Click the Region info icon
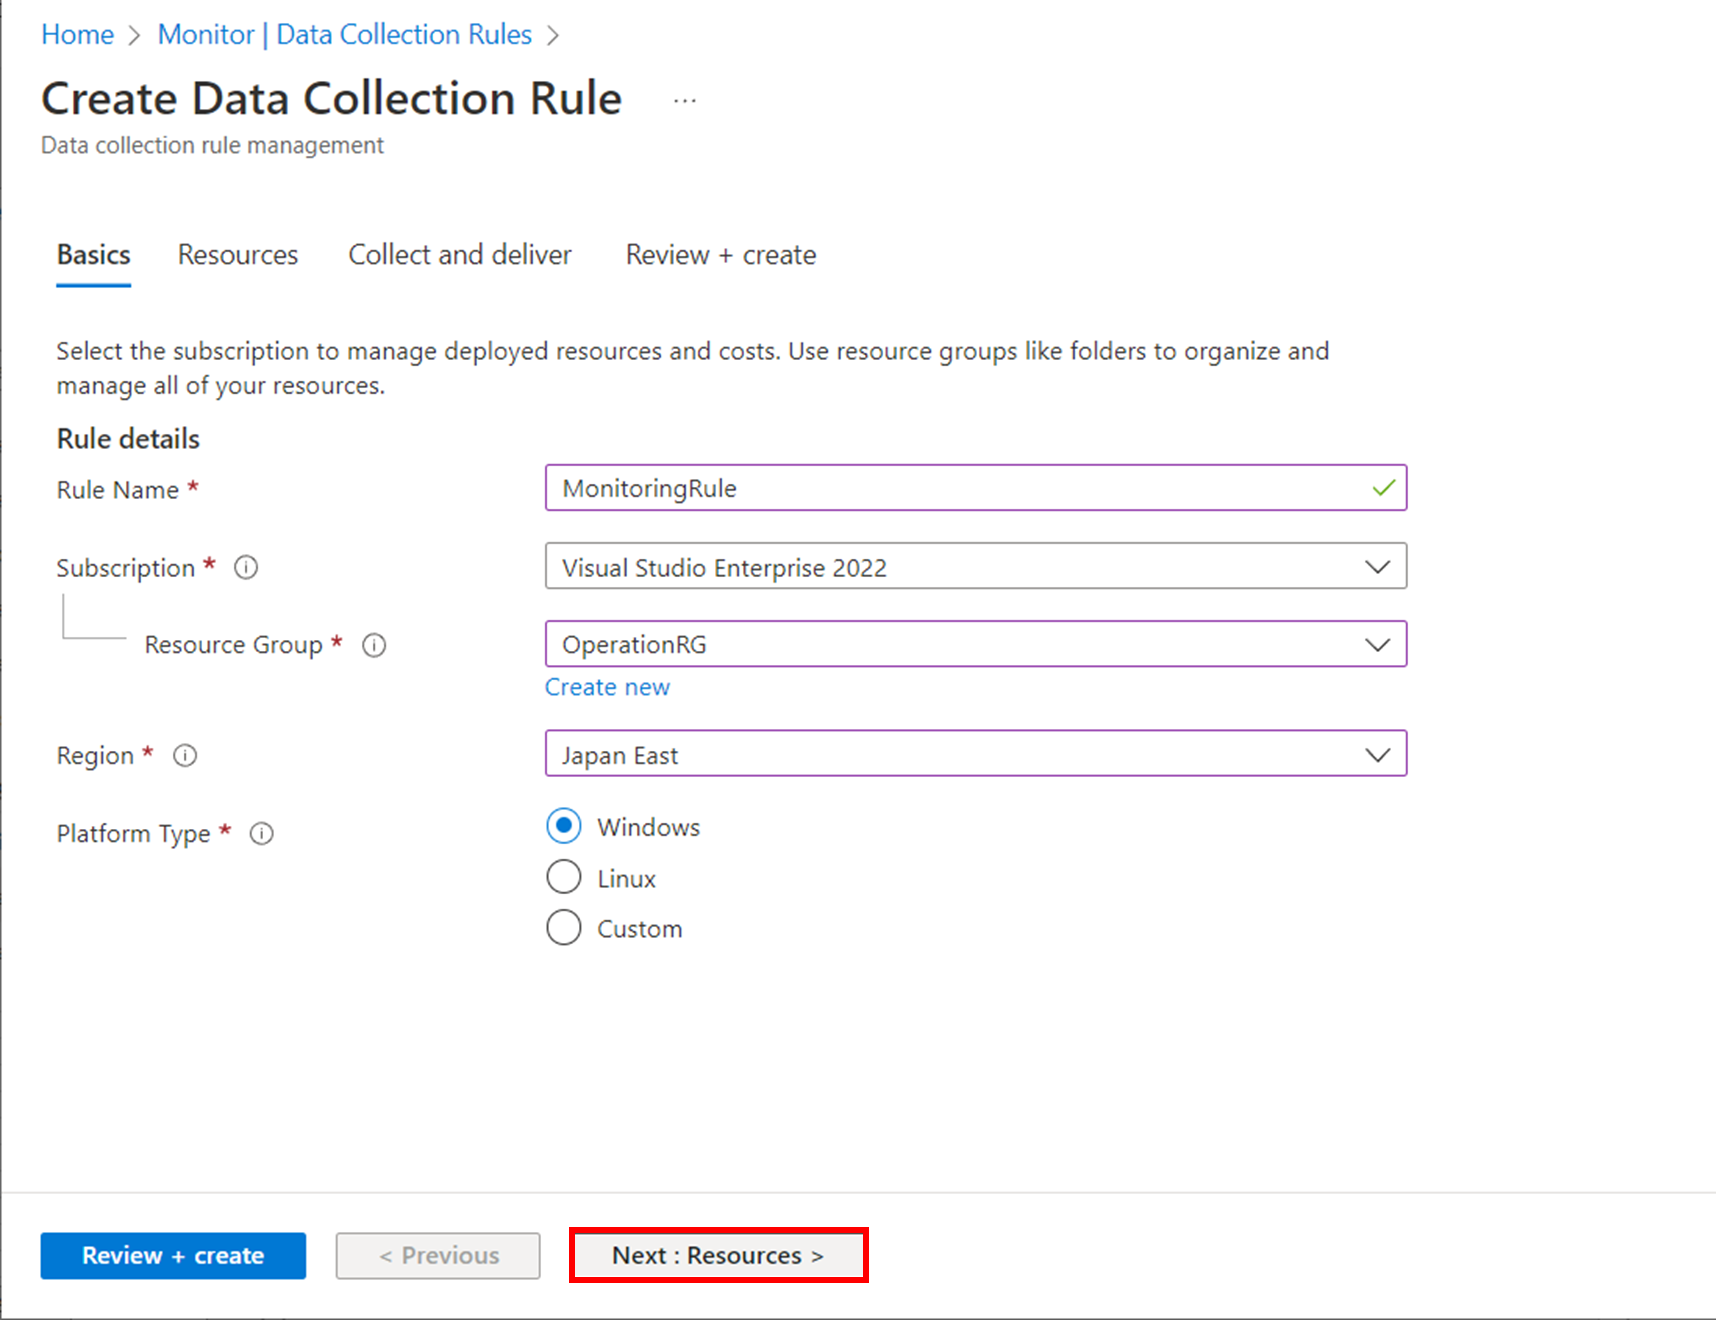Viewport: 1716px width, 1320px height. click(185, 755)
